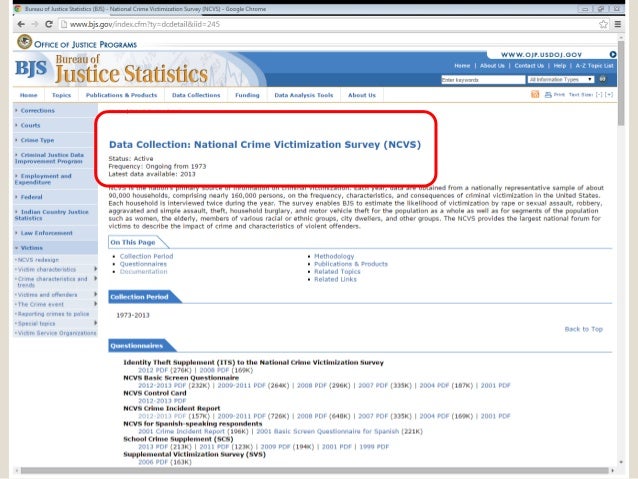Image resolution: width=638 pixels, height=479 pixels.
Task: Open the Topics navigation tab
Action: (x=61, y=95)
